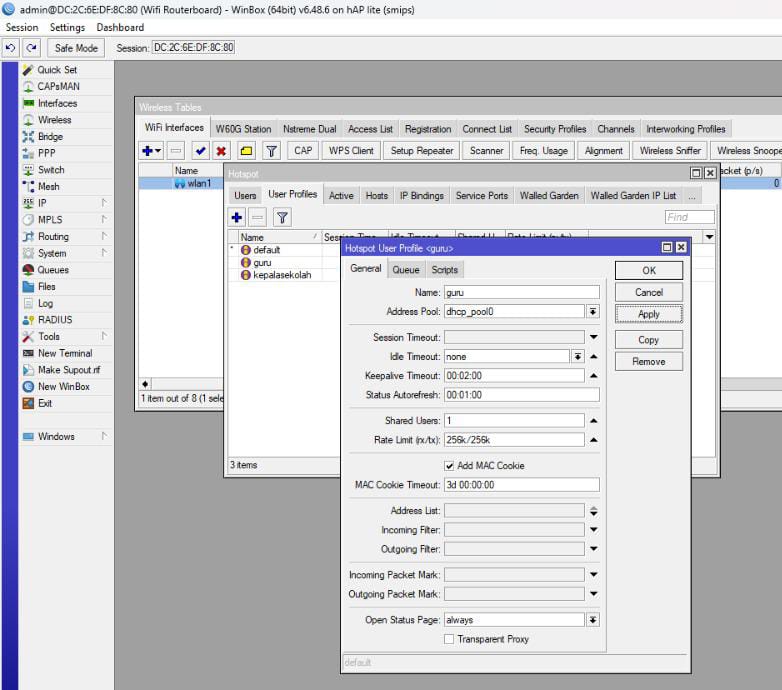Open RADIUS in sidebar

coord(54,320)
